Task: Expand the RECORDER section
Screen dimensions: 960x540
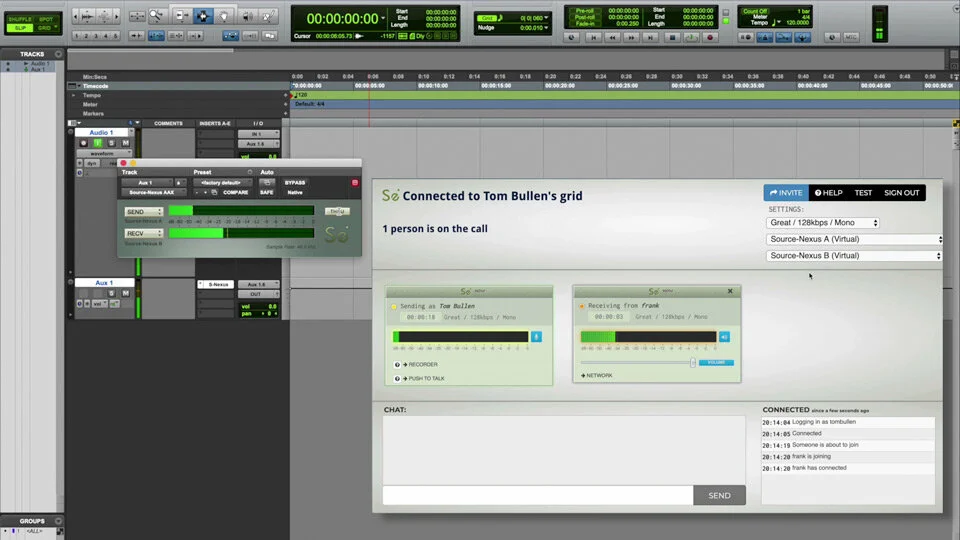Action: click(x=419, y=364)
